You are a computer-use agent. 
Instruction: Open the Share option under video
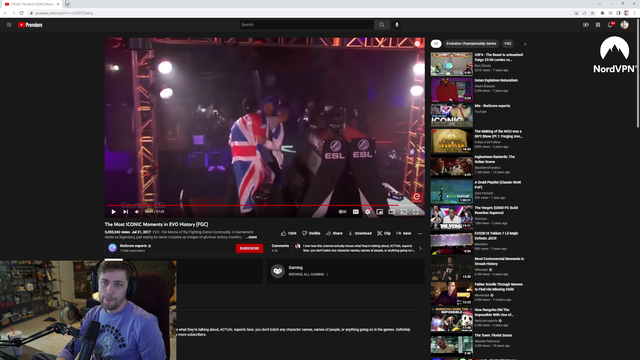[x=334, y=233]
